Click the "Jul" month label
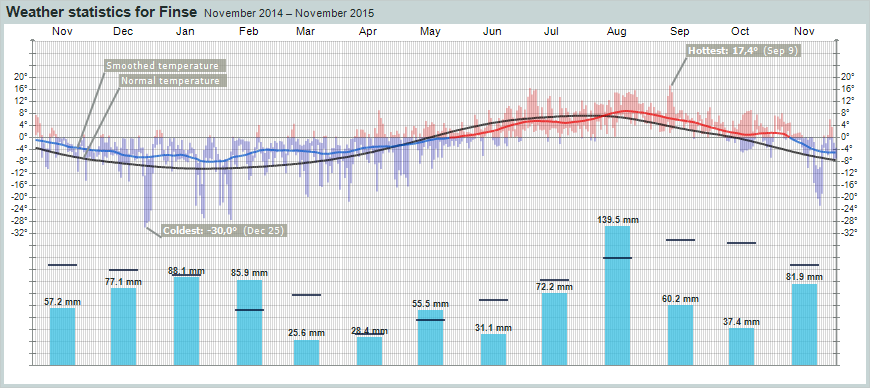This screenshot has width=870, height=388. 551,32
